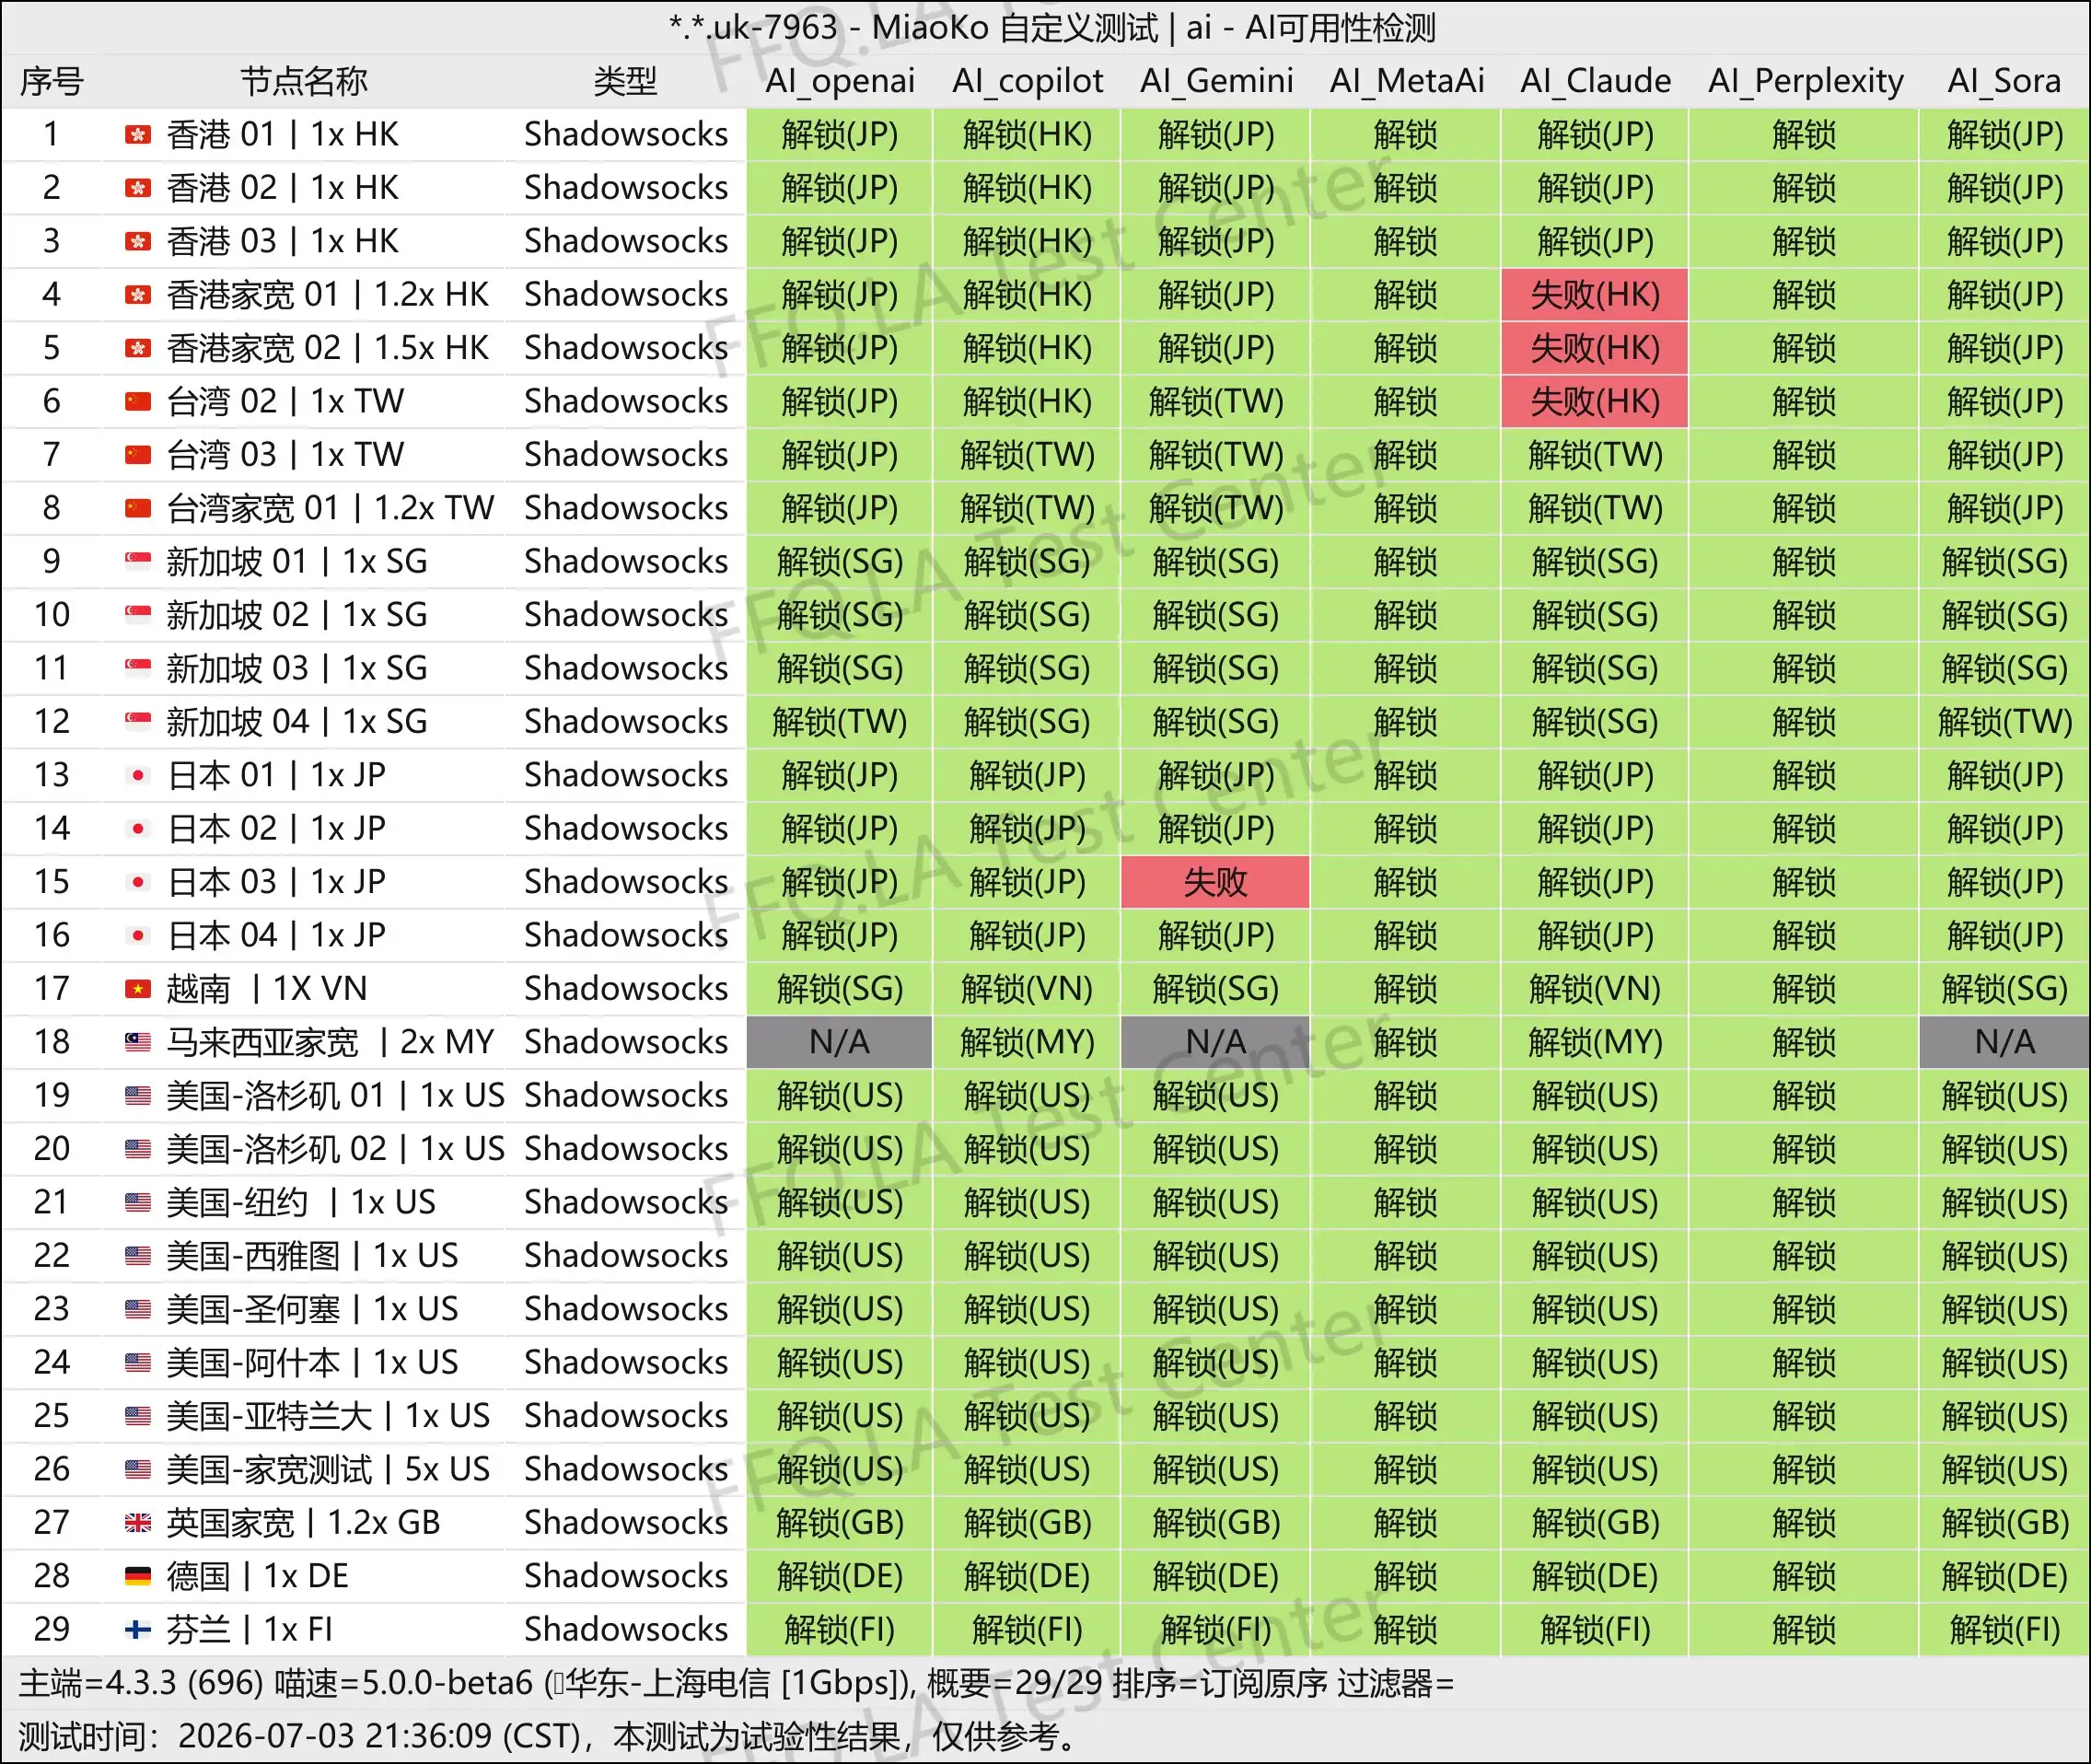Click the 序号 column header
Viewport: 2091px width, 1764px height.
[52, 81]
